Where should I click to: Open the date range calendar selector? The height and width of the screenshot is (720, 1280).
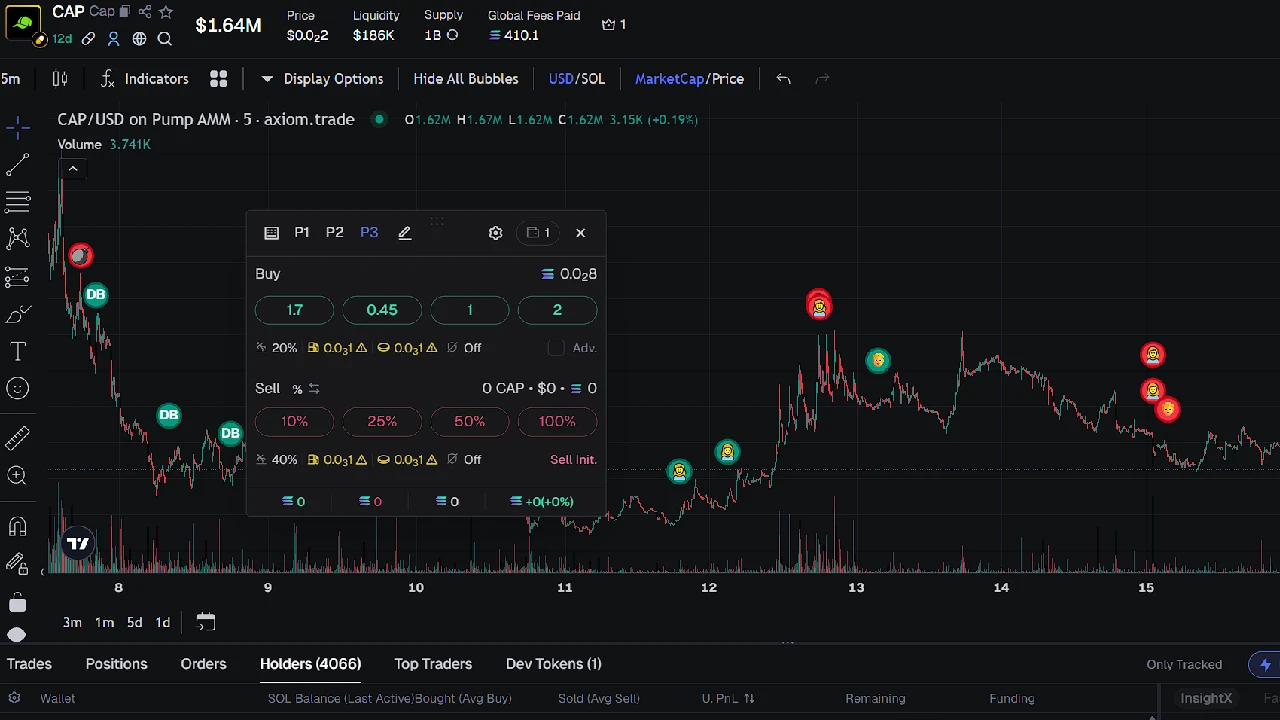pyautogui.click(x=205, y=622)
